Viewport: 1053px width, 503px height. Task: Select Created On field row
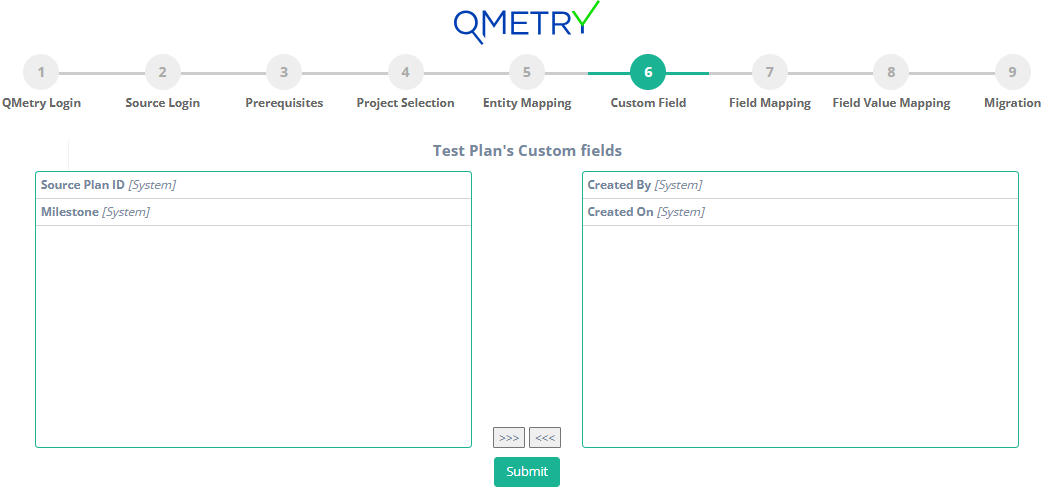800,212
